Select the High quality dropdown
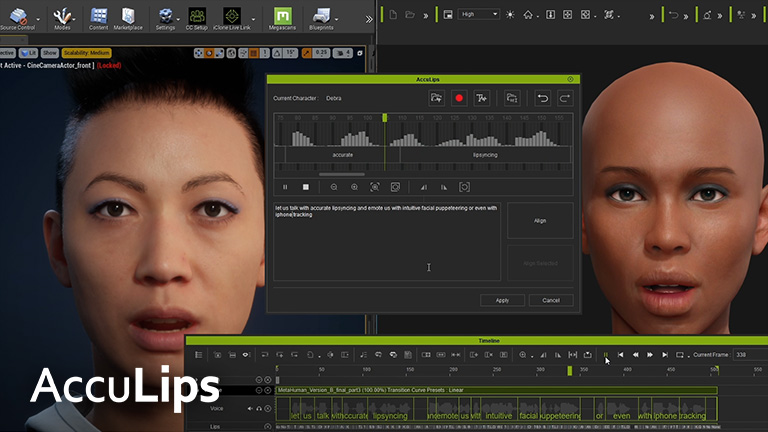 479,15
